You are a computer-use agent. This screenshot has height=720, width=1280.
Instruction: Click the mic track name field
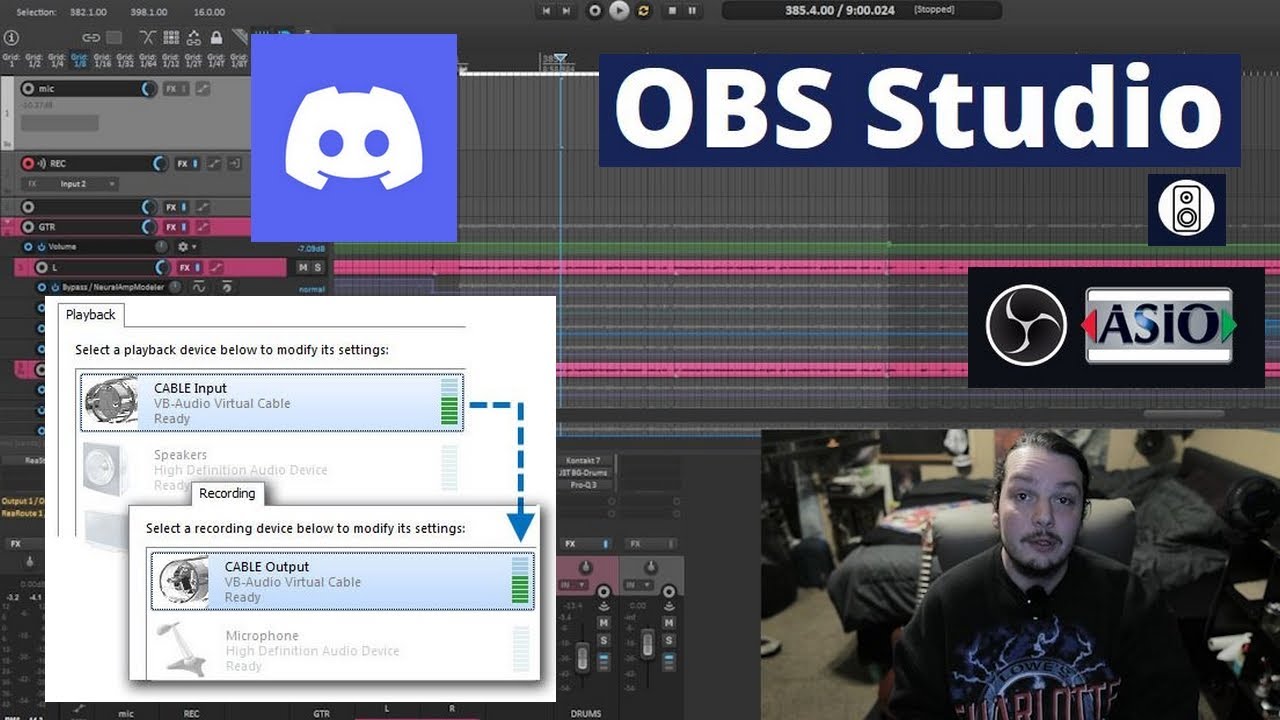88,88
